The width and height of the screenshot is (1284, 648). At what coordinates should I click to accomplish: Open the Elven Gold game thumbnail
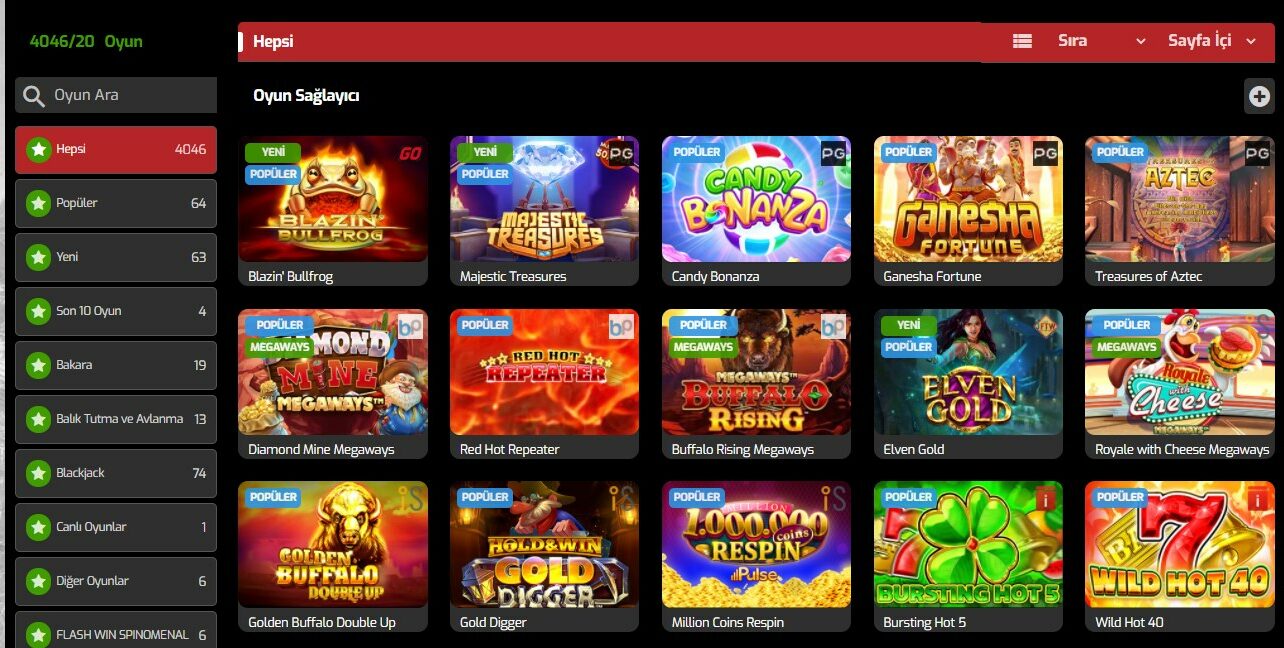pos(968,372)
